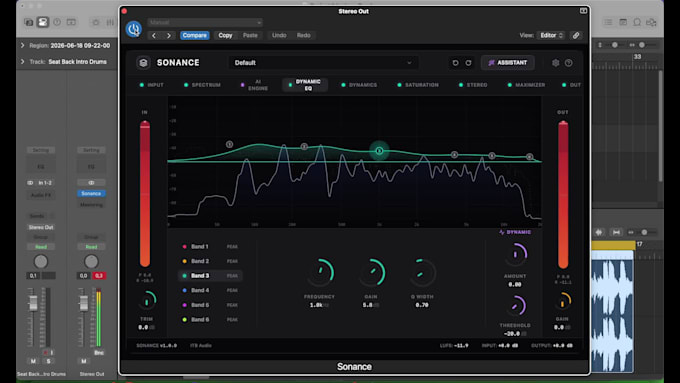
Task: Mute the Seat Back Intro Drums strip
Action: coord(33,361)
